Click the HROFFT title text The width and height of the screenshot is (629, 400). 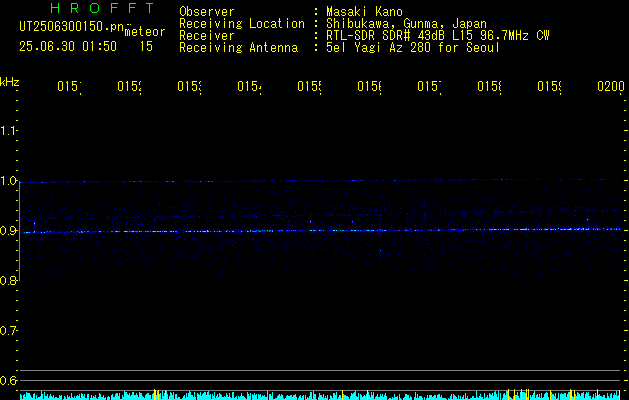click(x=103, y=8)
